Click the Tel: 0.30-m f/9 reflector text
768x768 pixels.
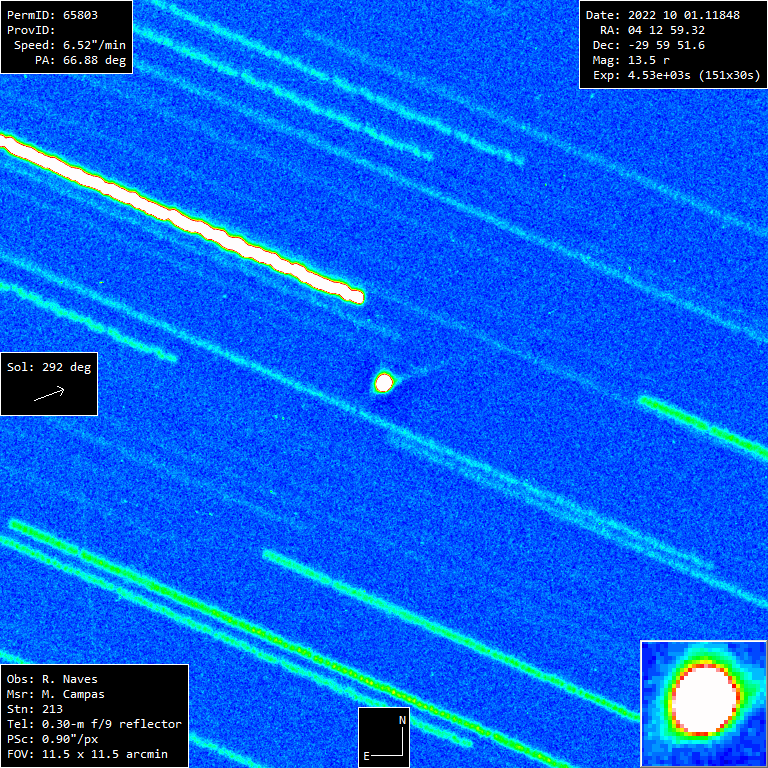tap(95, 724)
